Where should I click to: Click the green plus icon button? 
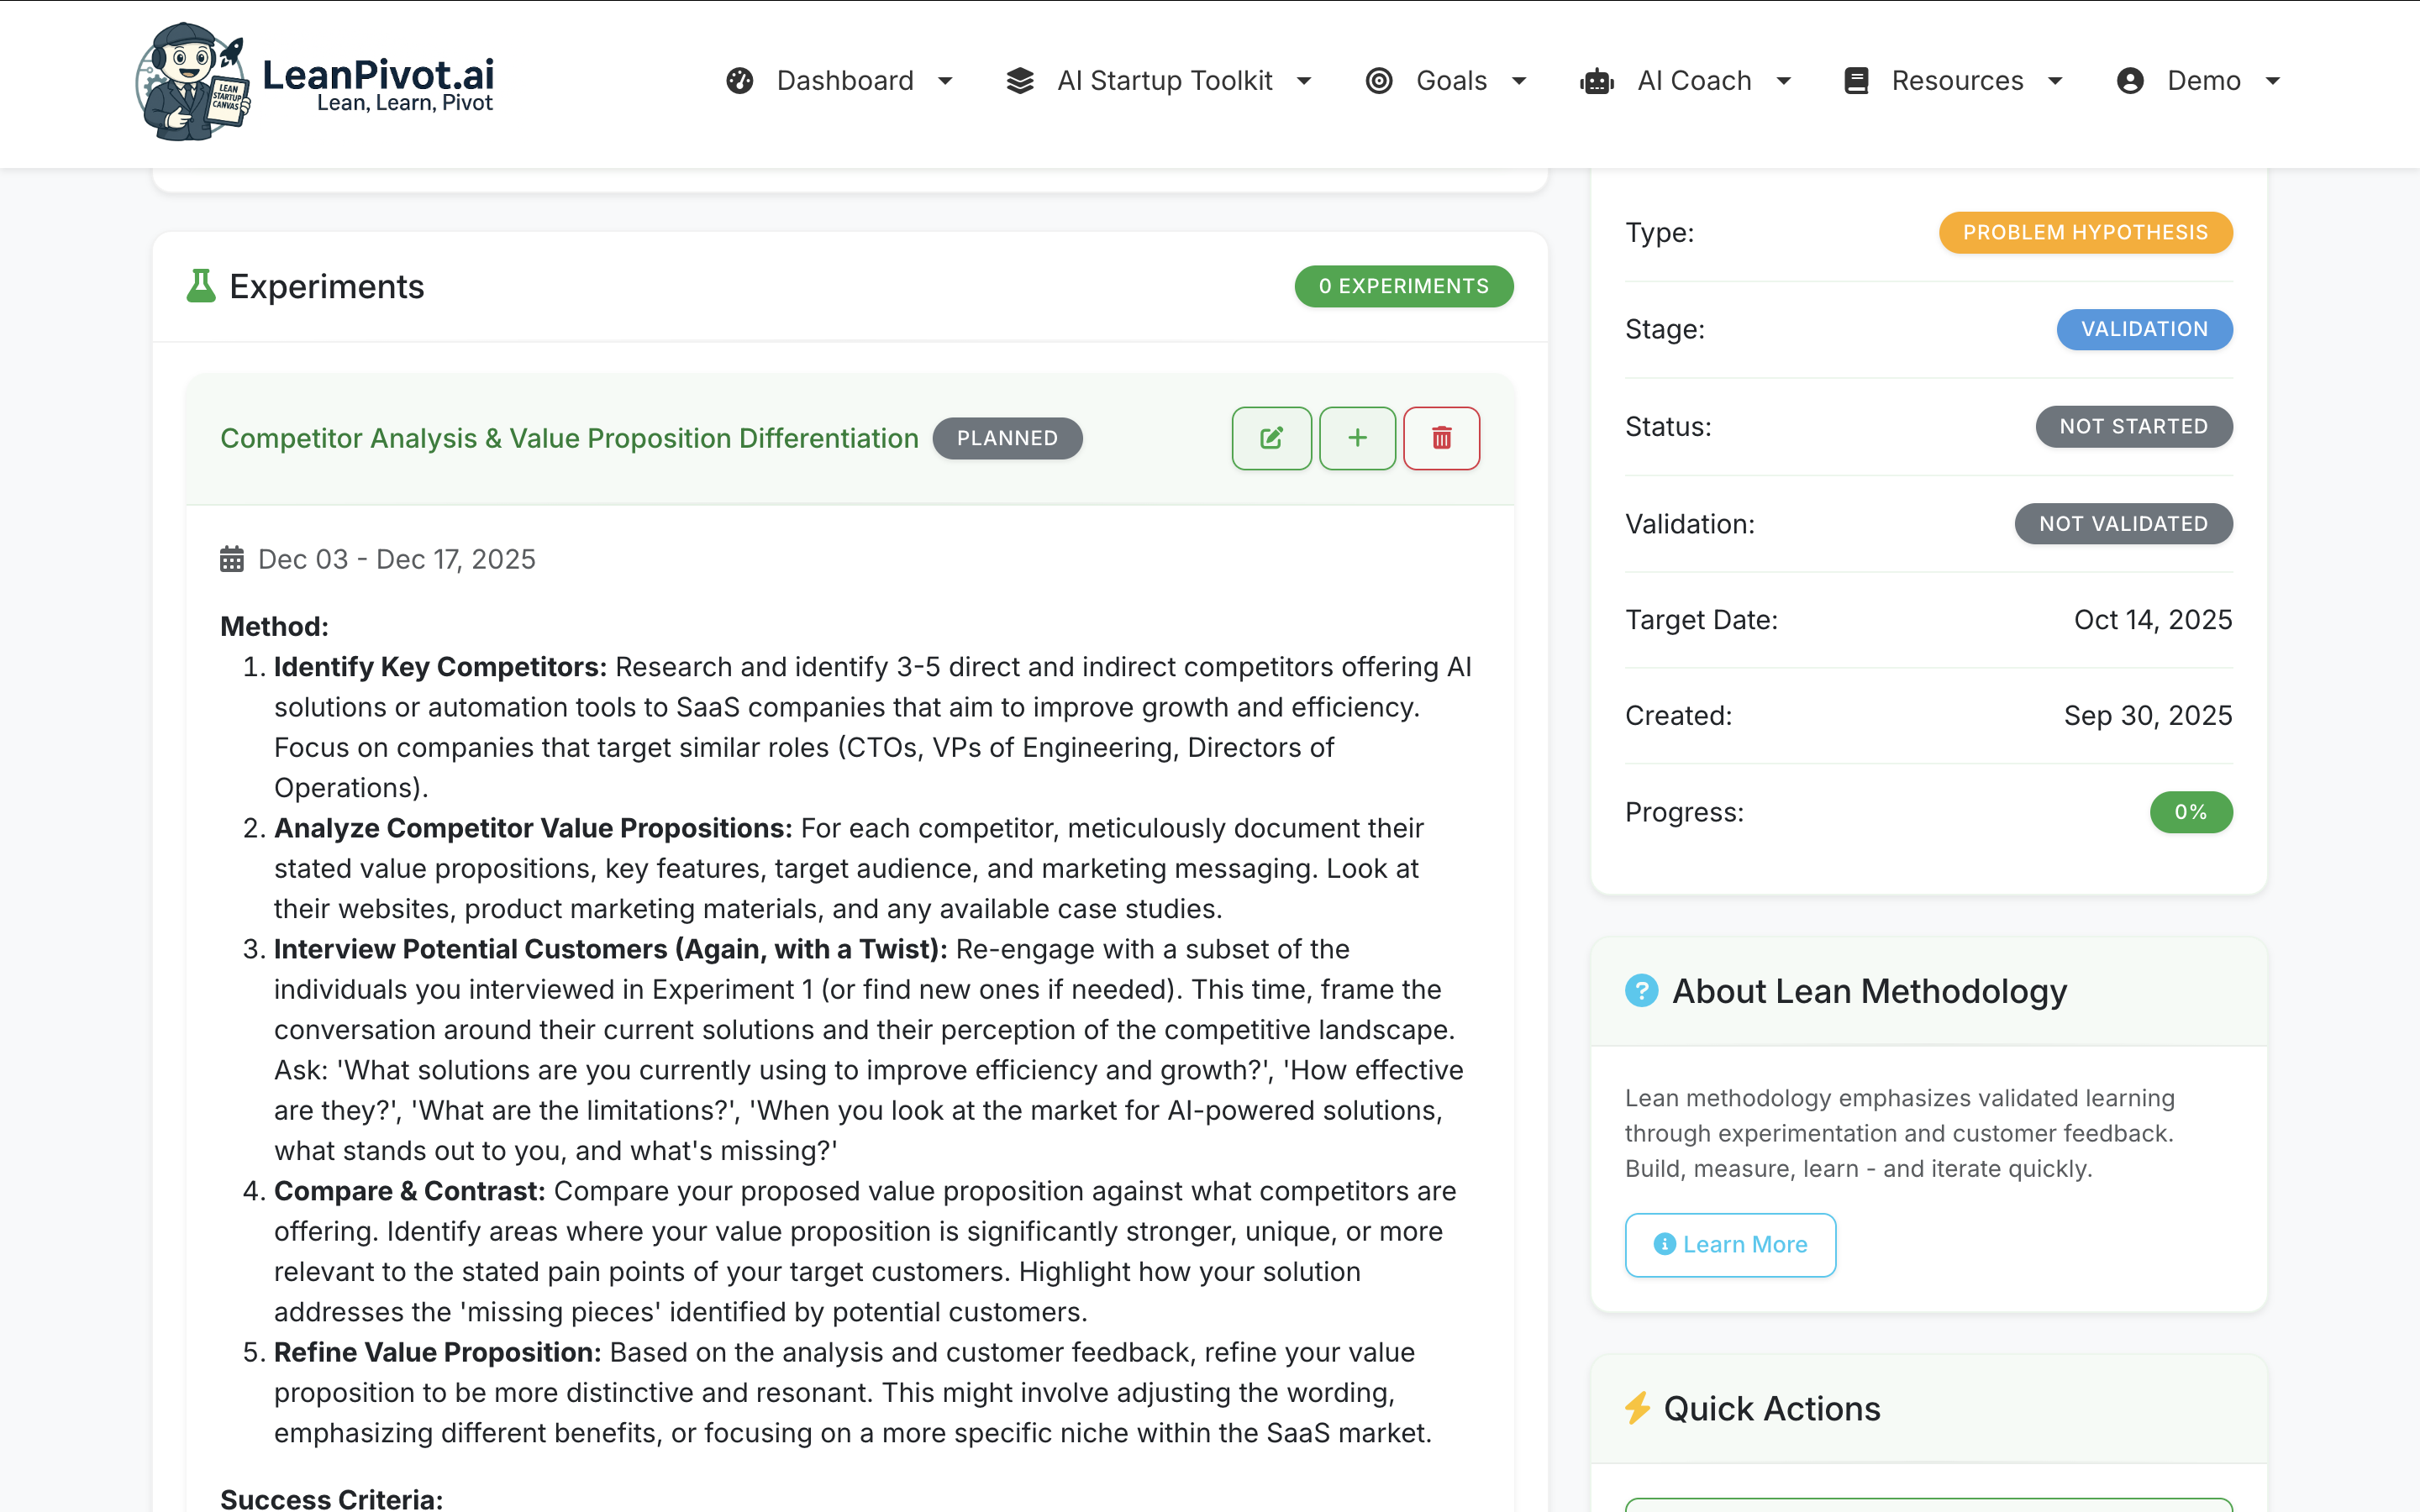pyautogui.click(x=1357, y=438)
